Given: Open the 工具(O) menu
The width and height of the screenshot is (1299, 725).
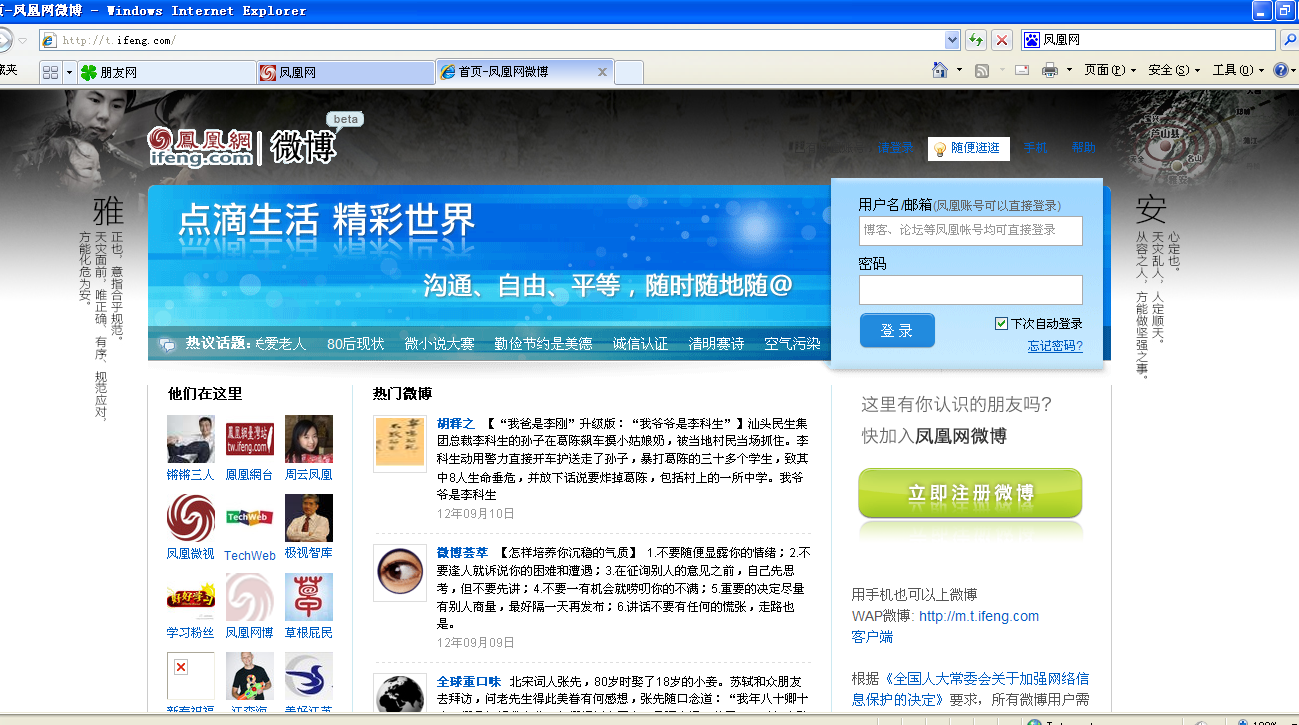Looking at the screenshot, I should point(1238,70).
